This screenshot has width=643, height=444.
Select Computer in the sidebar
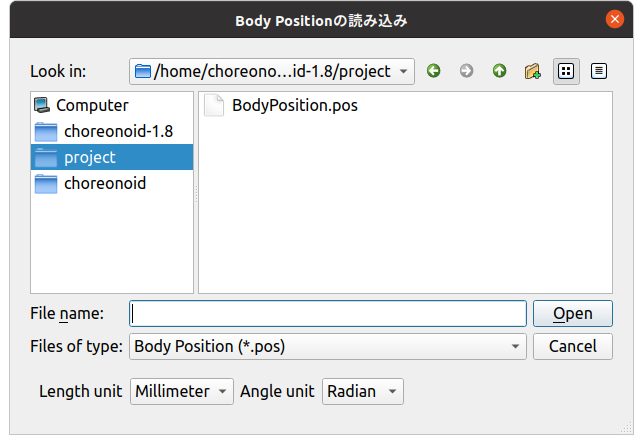(x=90, y=104)
